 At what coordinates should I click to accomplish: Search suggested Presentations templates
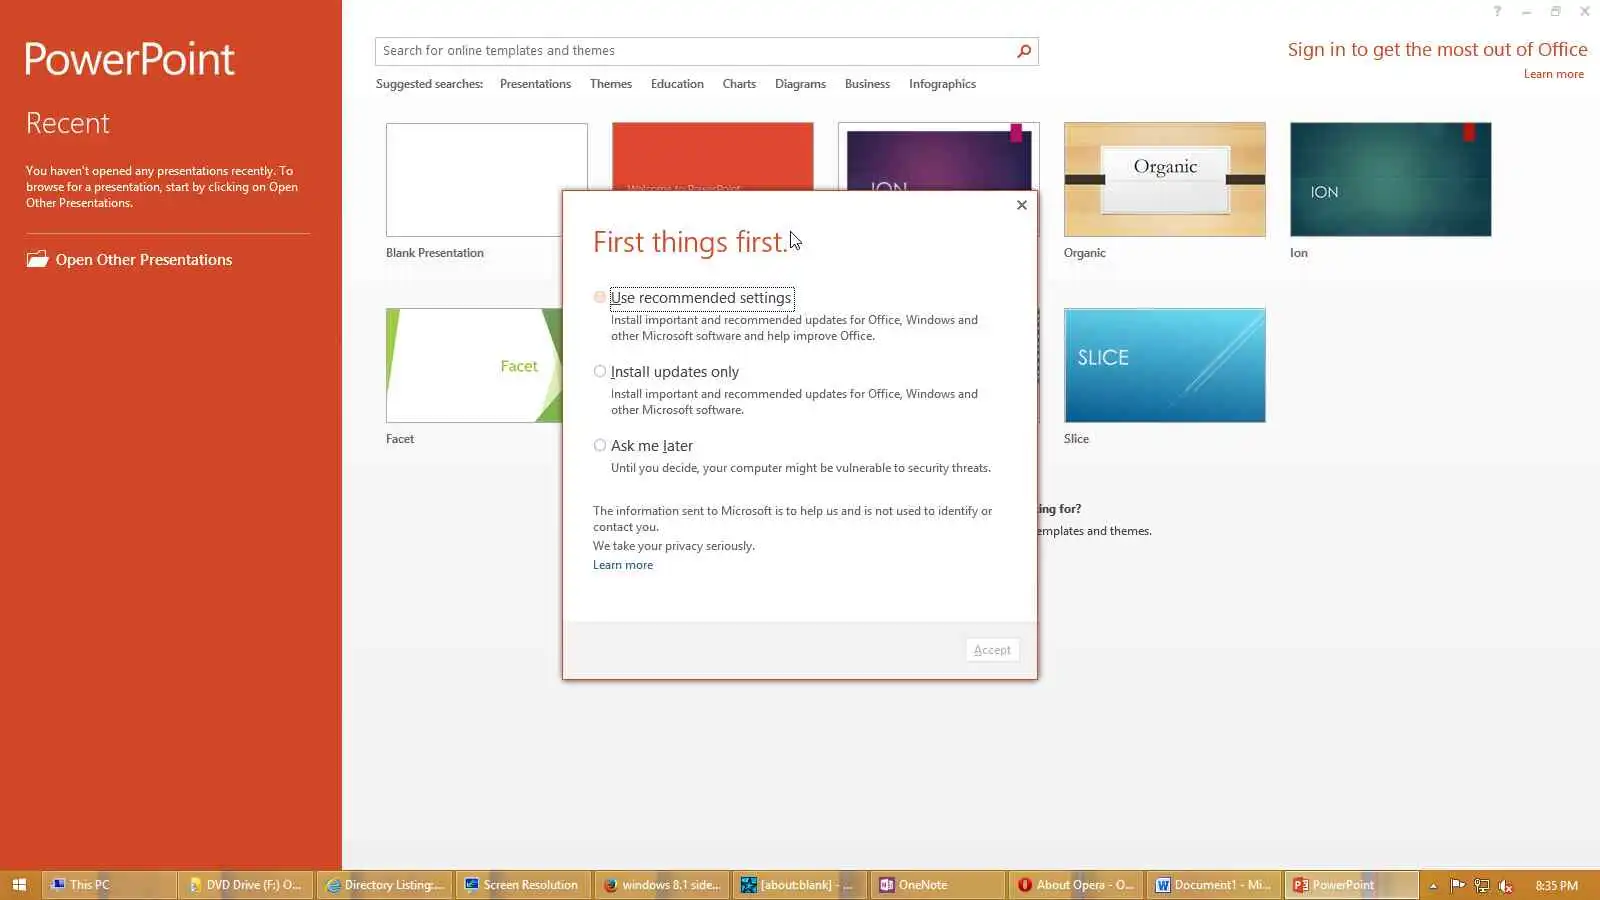point(535,84)
